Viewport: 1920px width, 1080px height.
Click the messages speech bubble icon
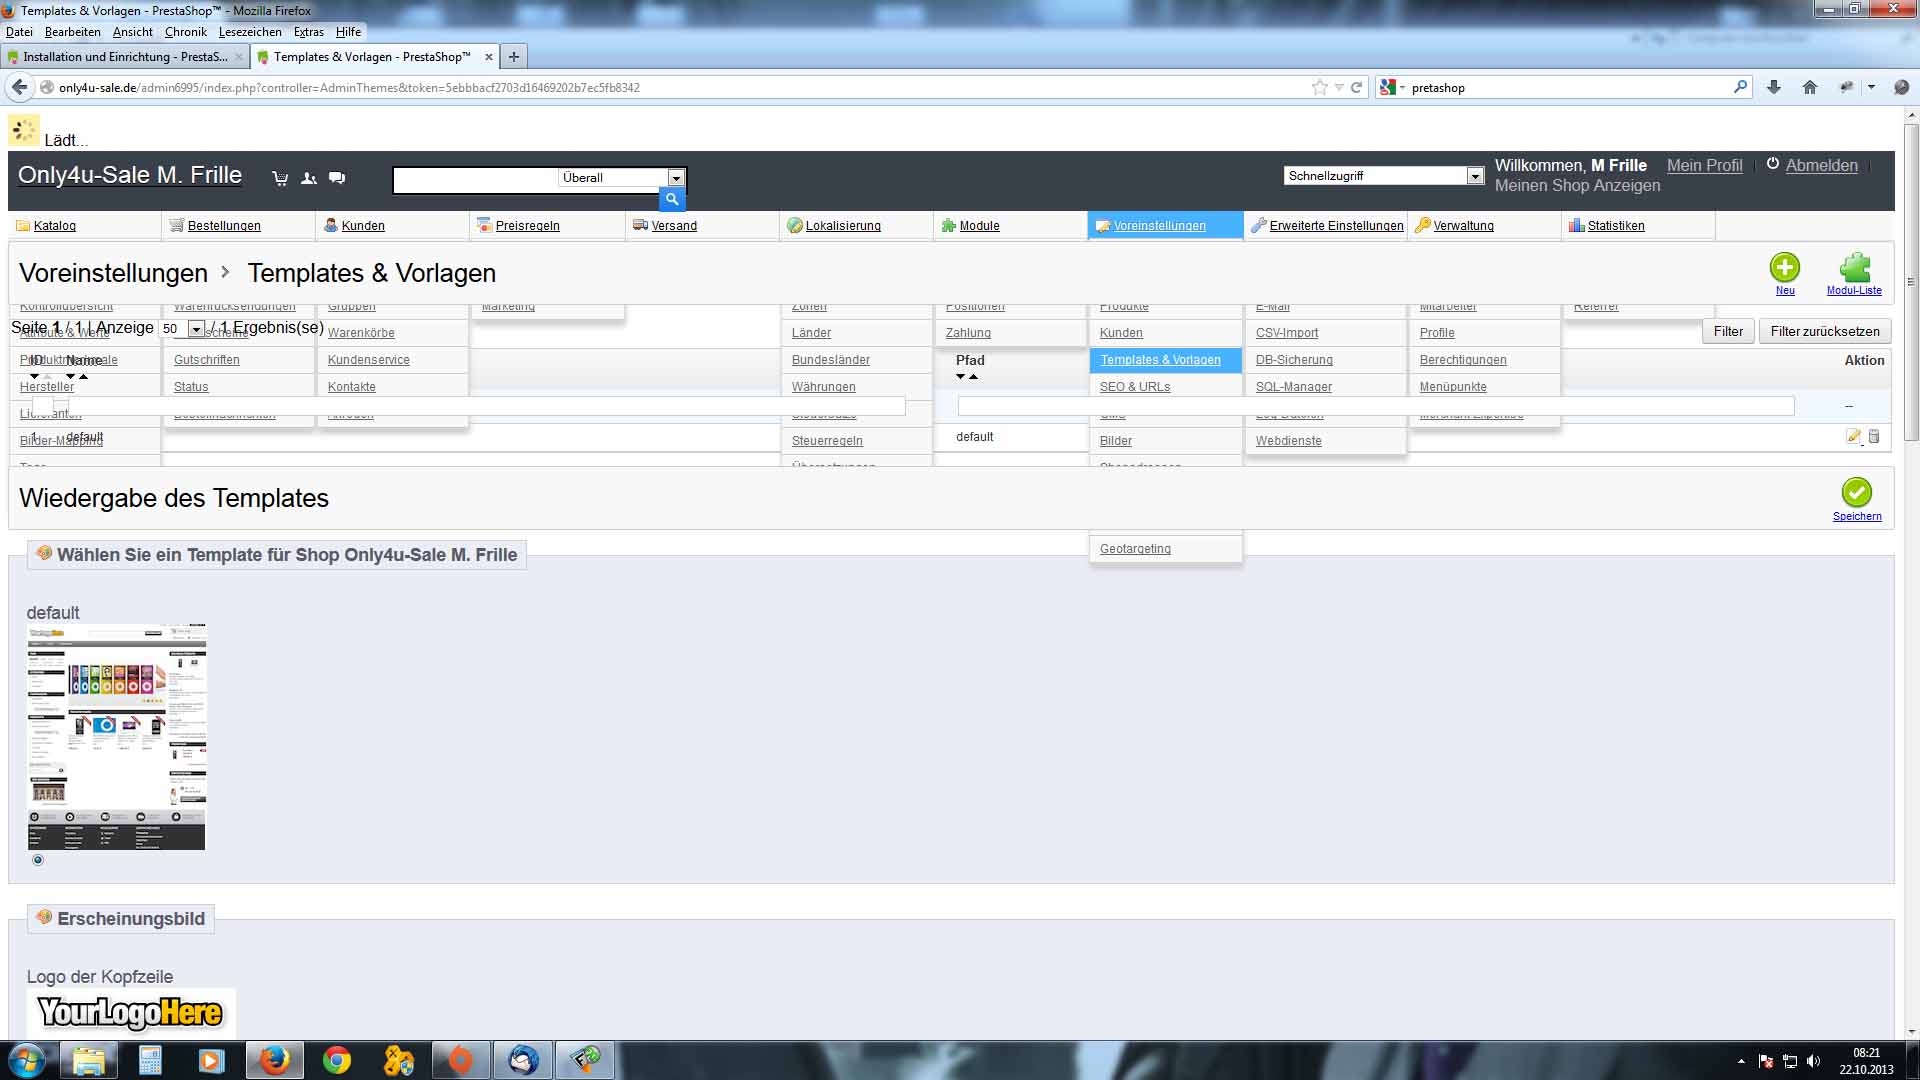(337, 179)
